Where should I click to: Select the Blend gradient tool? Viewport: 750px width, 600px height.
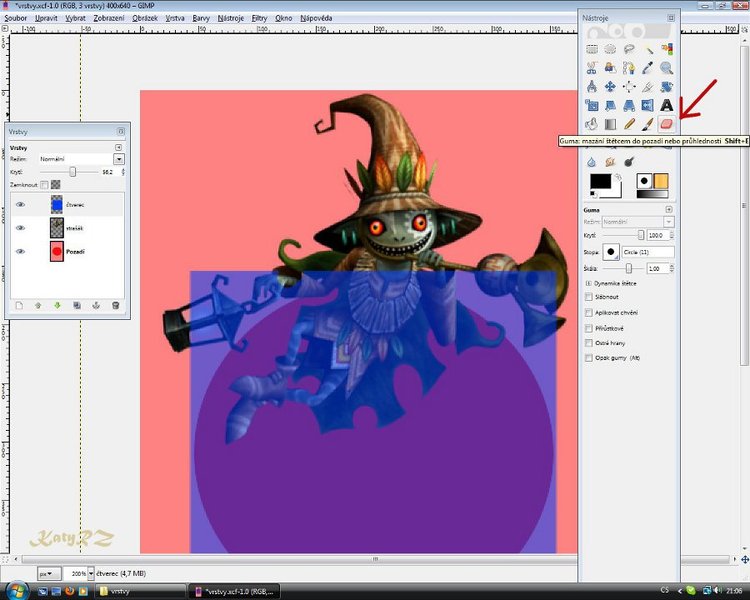point(610,124)
